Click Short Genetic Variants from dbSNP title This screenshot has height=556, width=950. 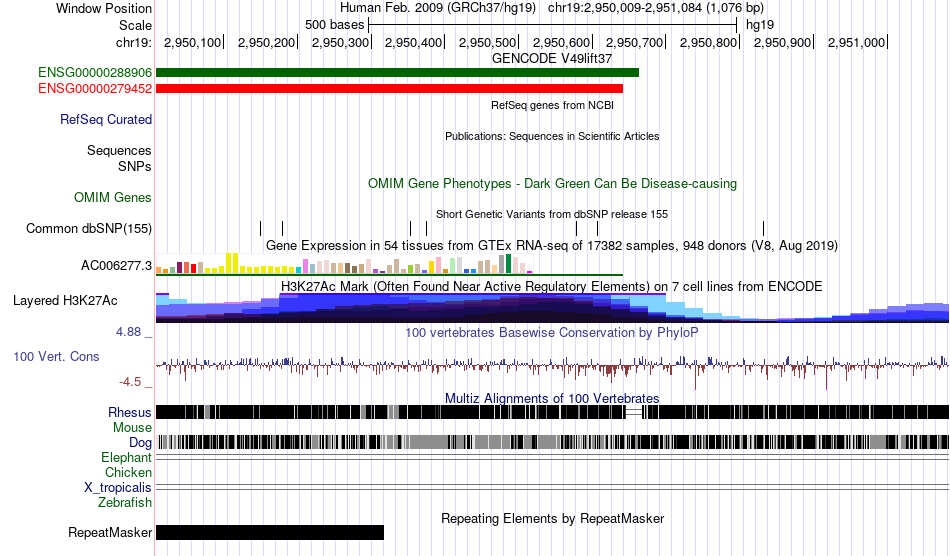(x=552, y=214)
